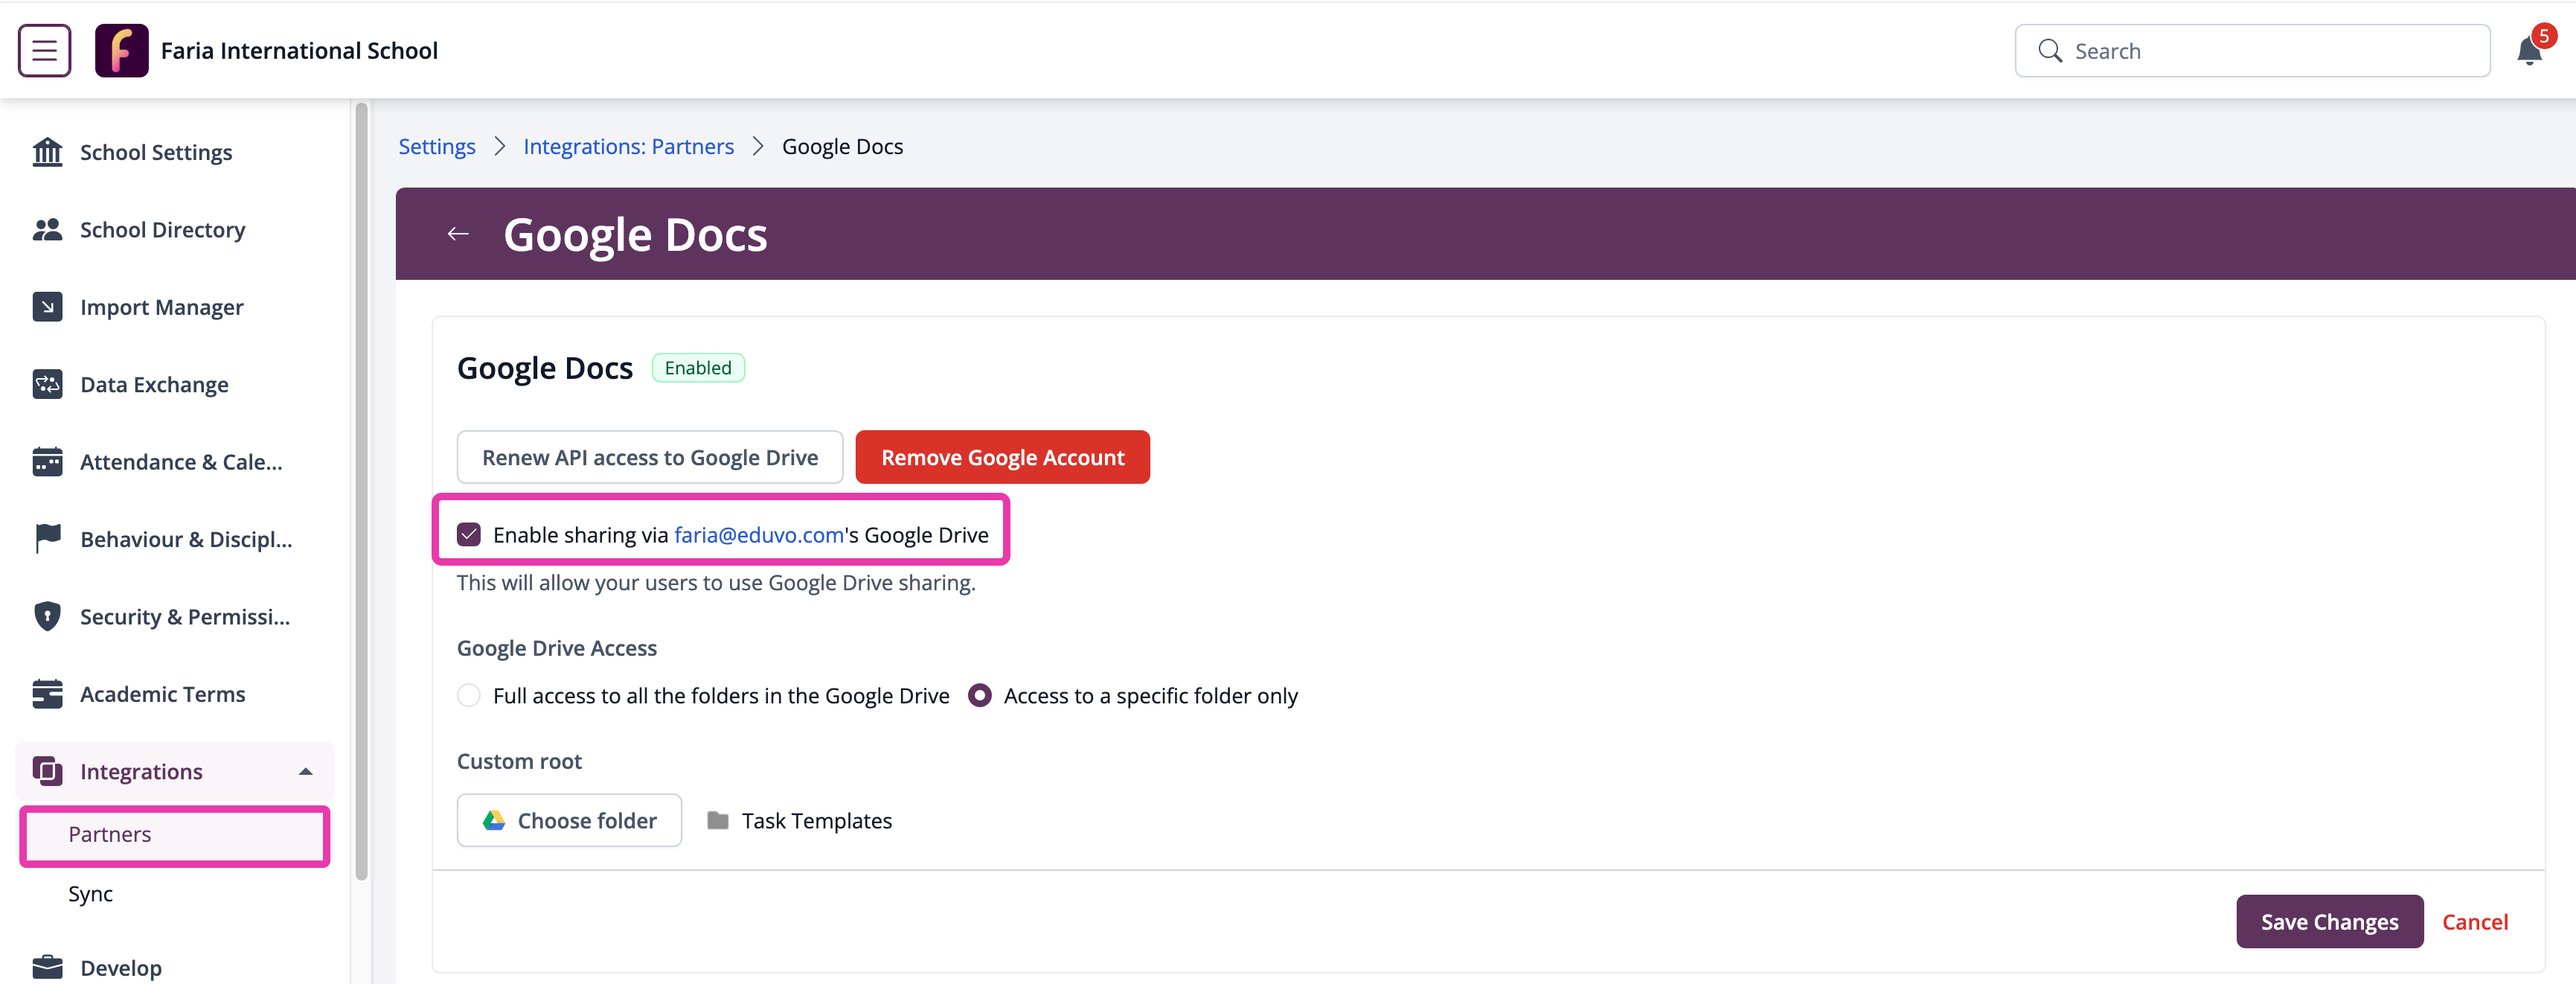Open the hamburger menu
The width and height of the screenshot is (2576, 984).
coord(44,50)
